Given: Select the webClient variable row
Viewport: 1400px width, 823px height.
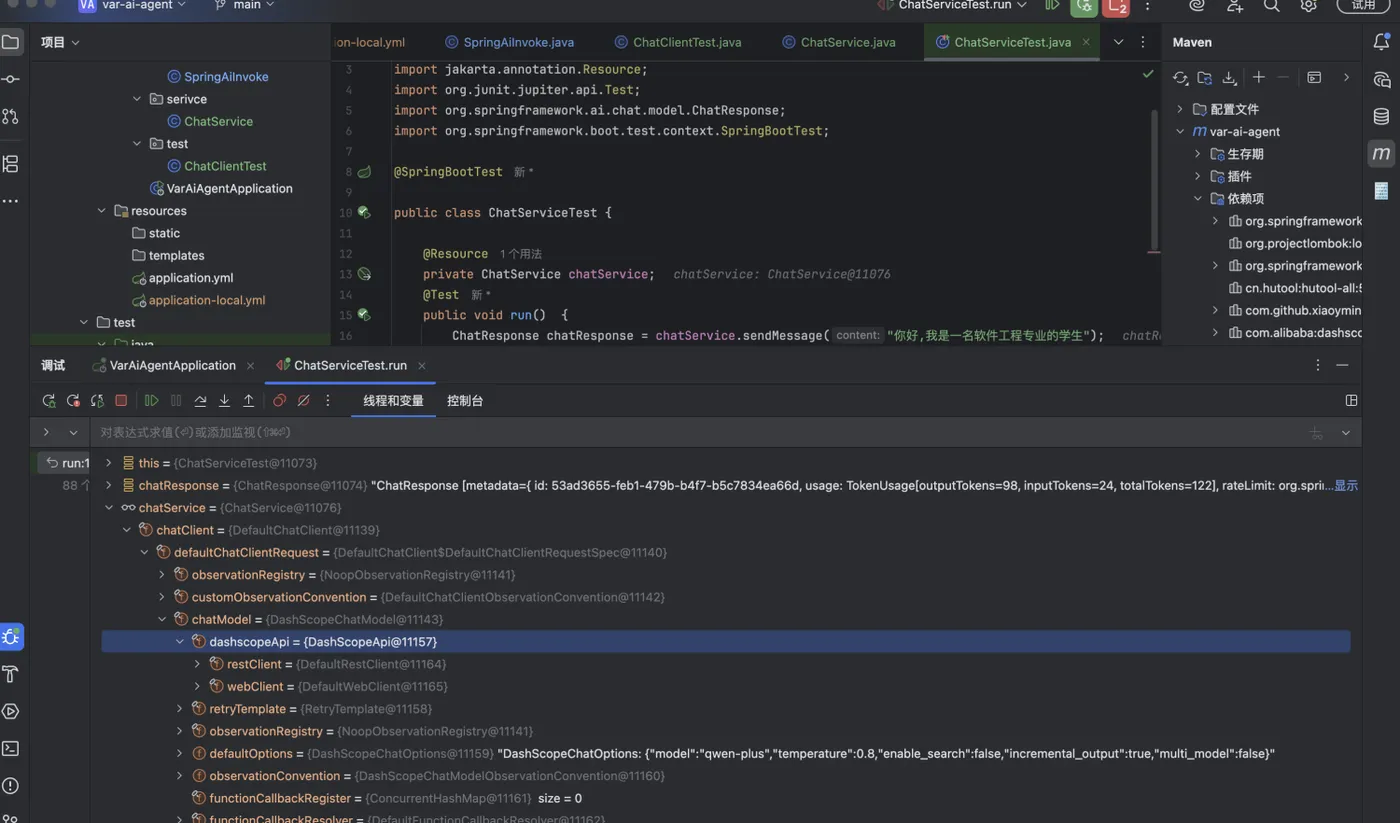Looking at the screenshot, I should (726, 686).
